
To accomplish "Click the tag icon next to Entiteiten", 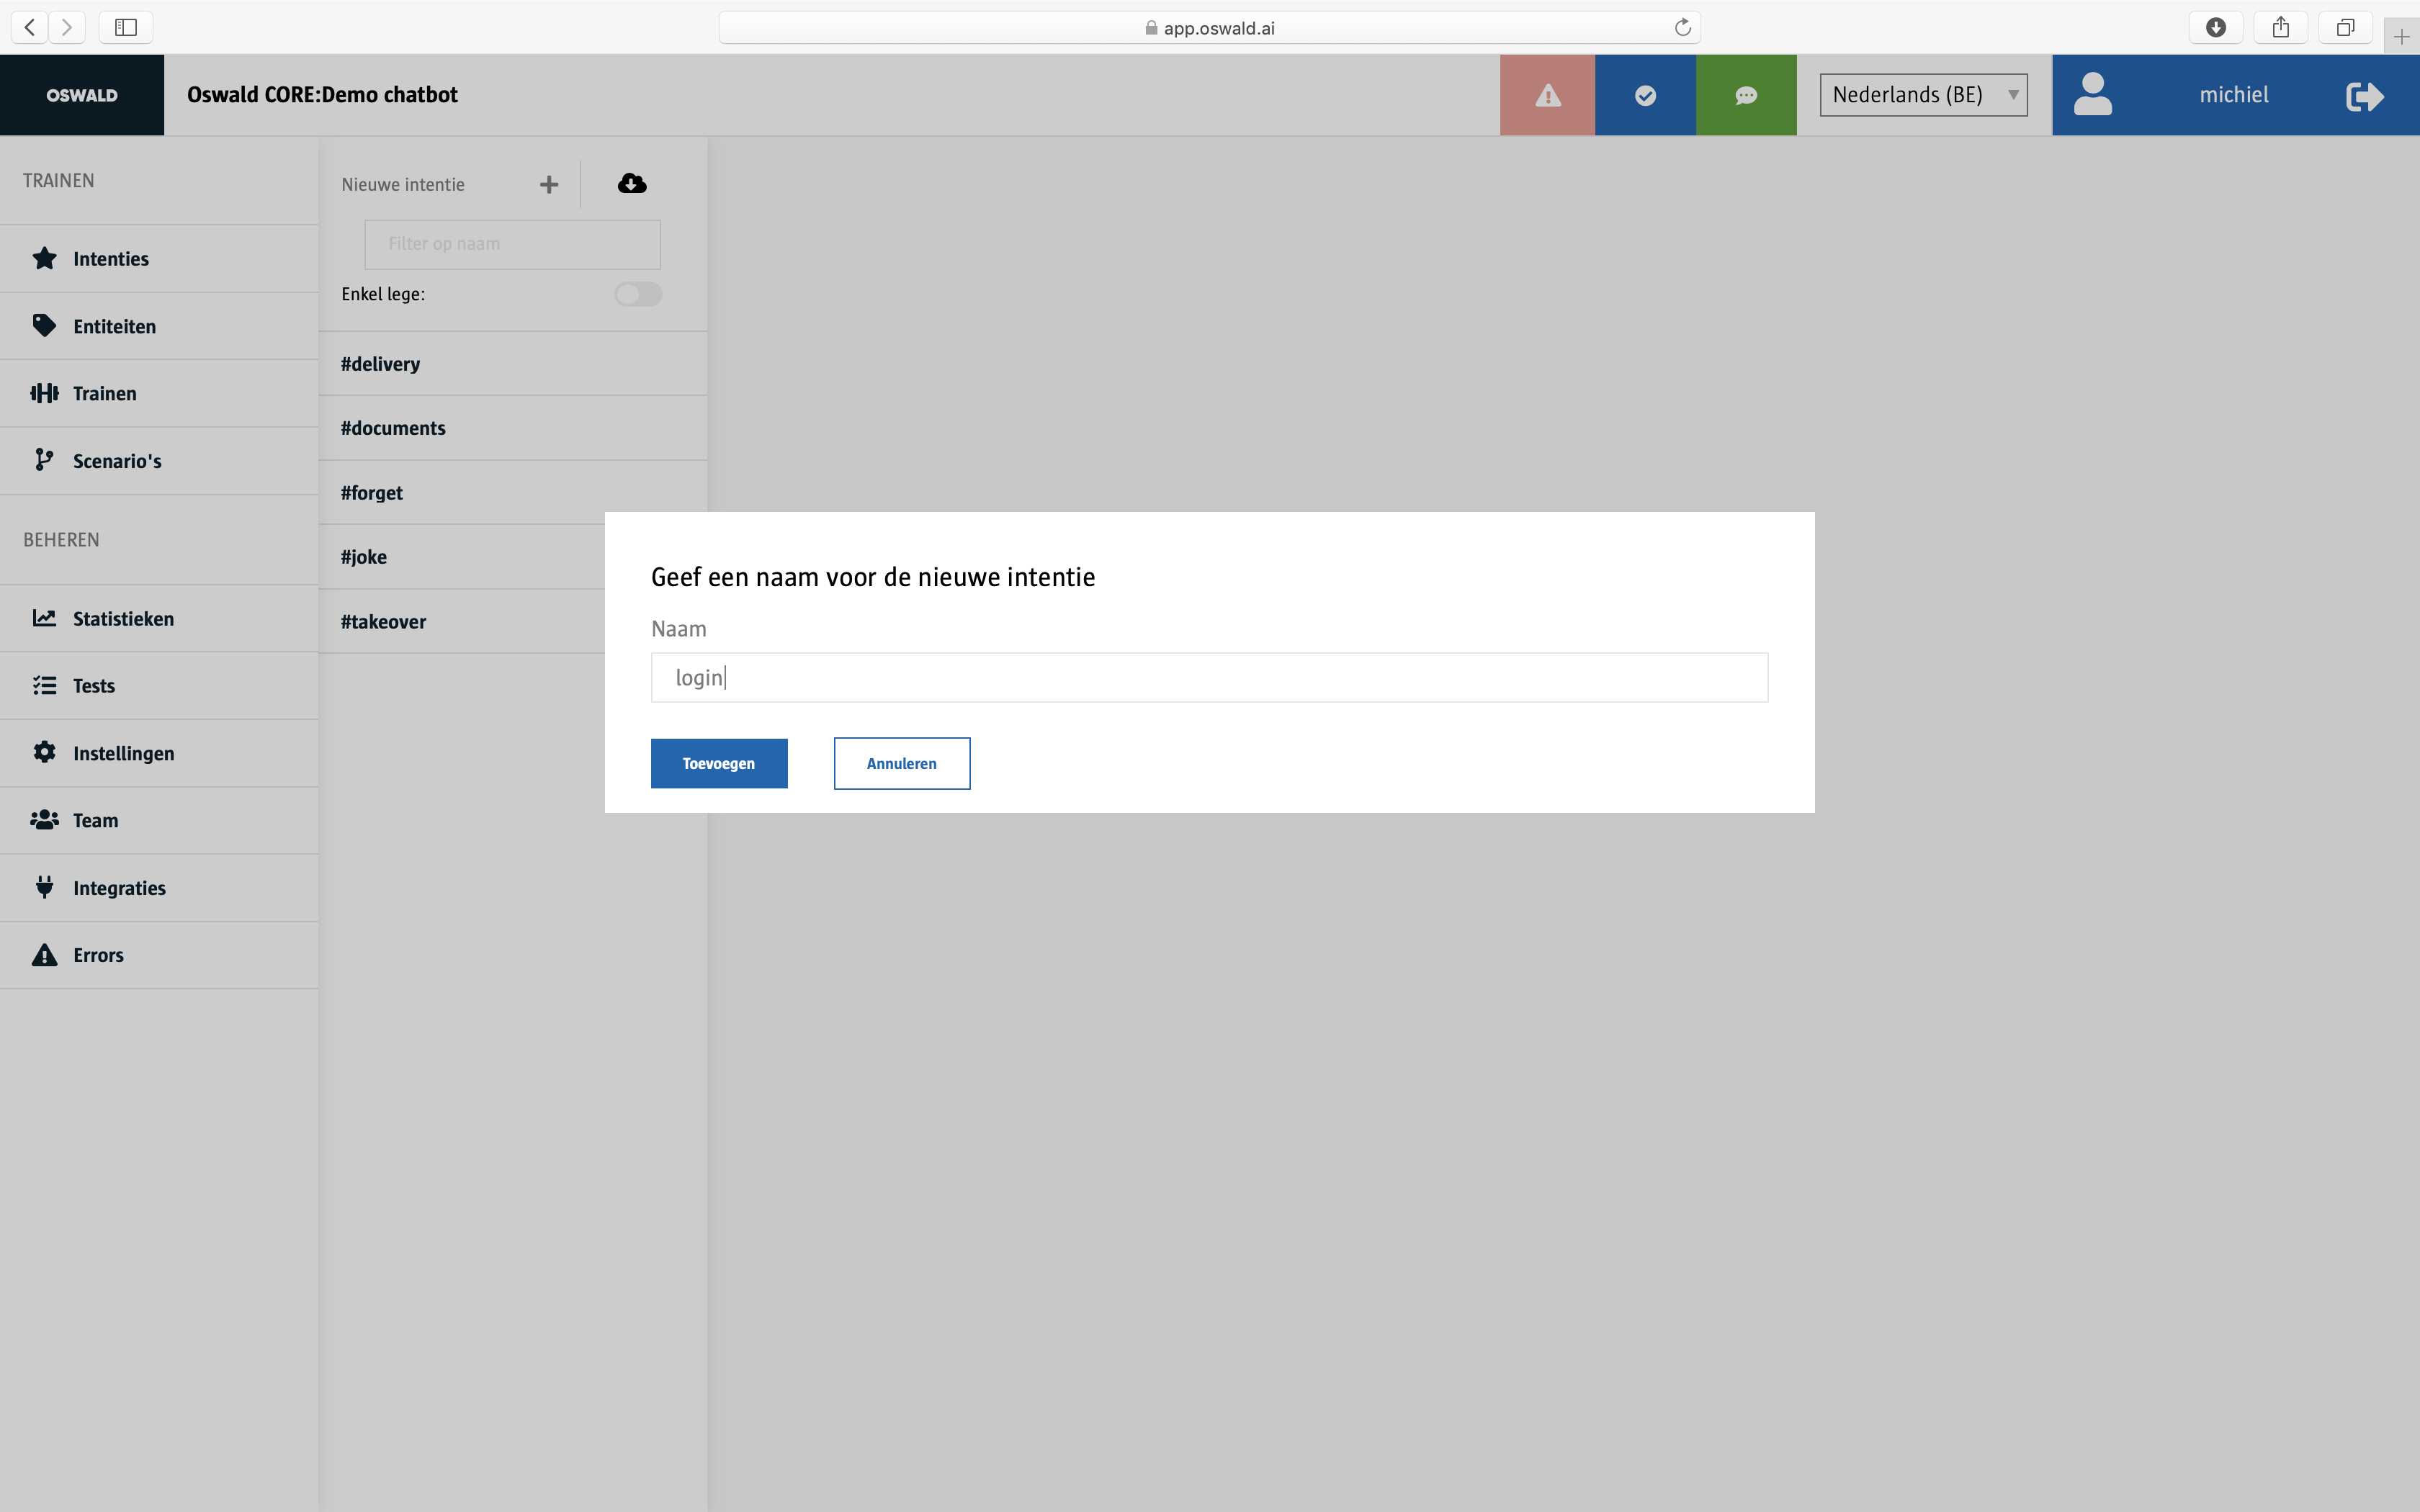I will click(x=44, y=326).
